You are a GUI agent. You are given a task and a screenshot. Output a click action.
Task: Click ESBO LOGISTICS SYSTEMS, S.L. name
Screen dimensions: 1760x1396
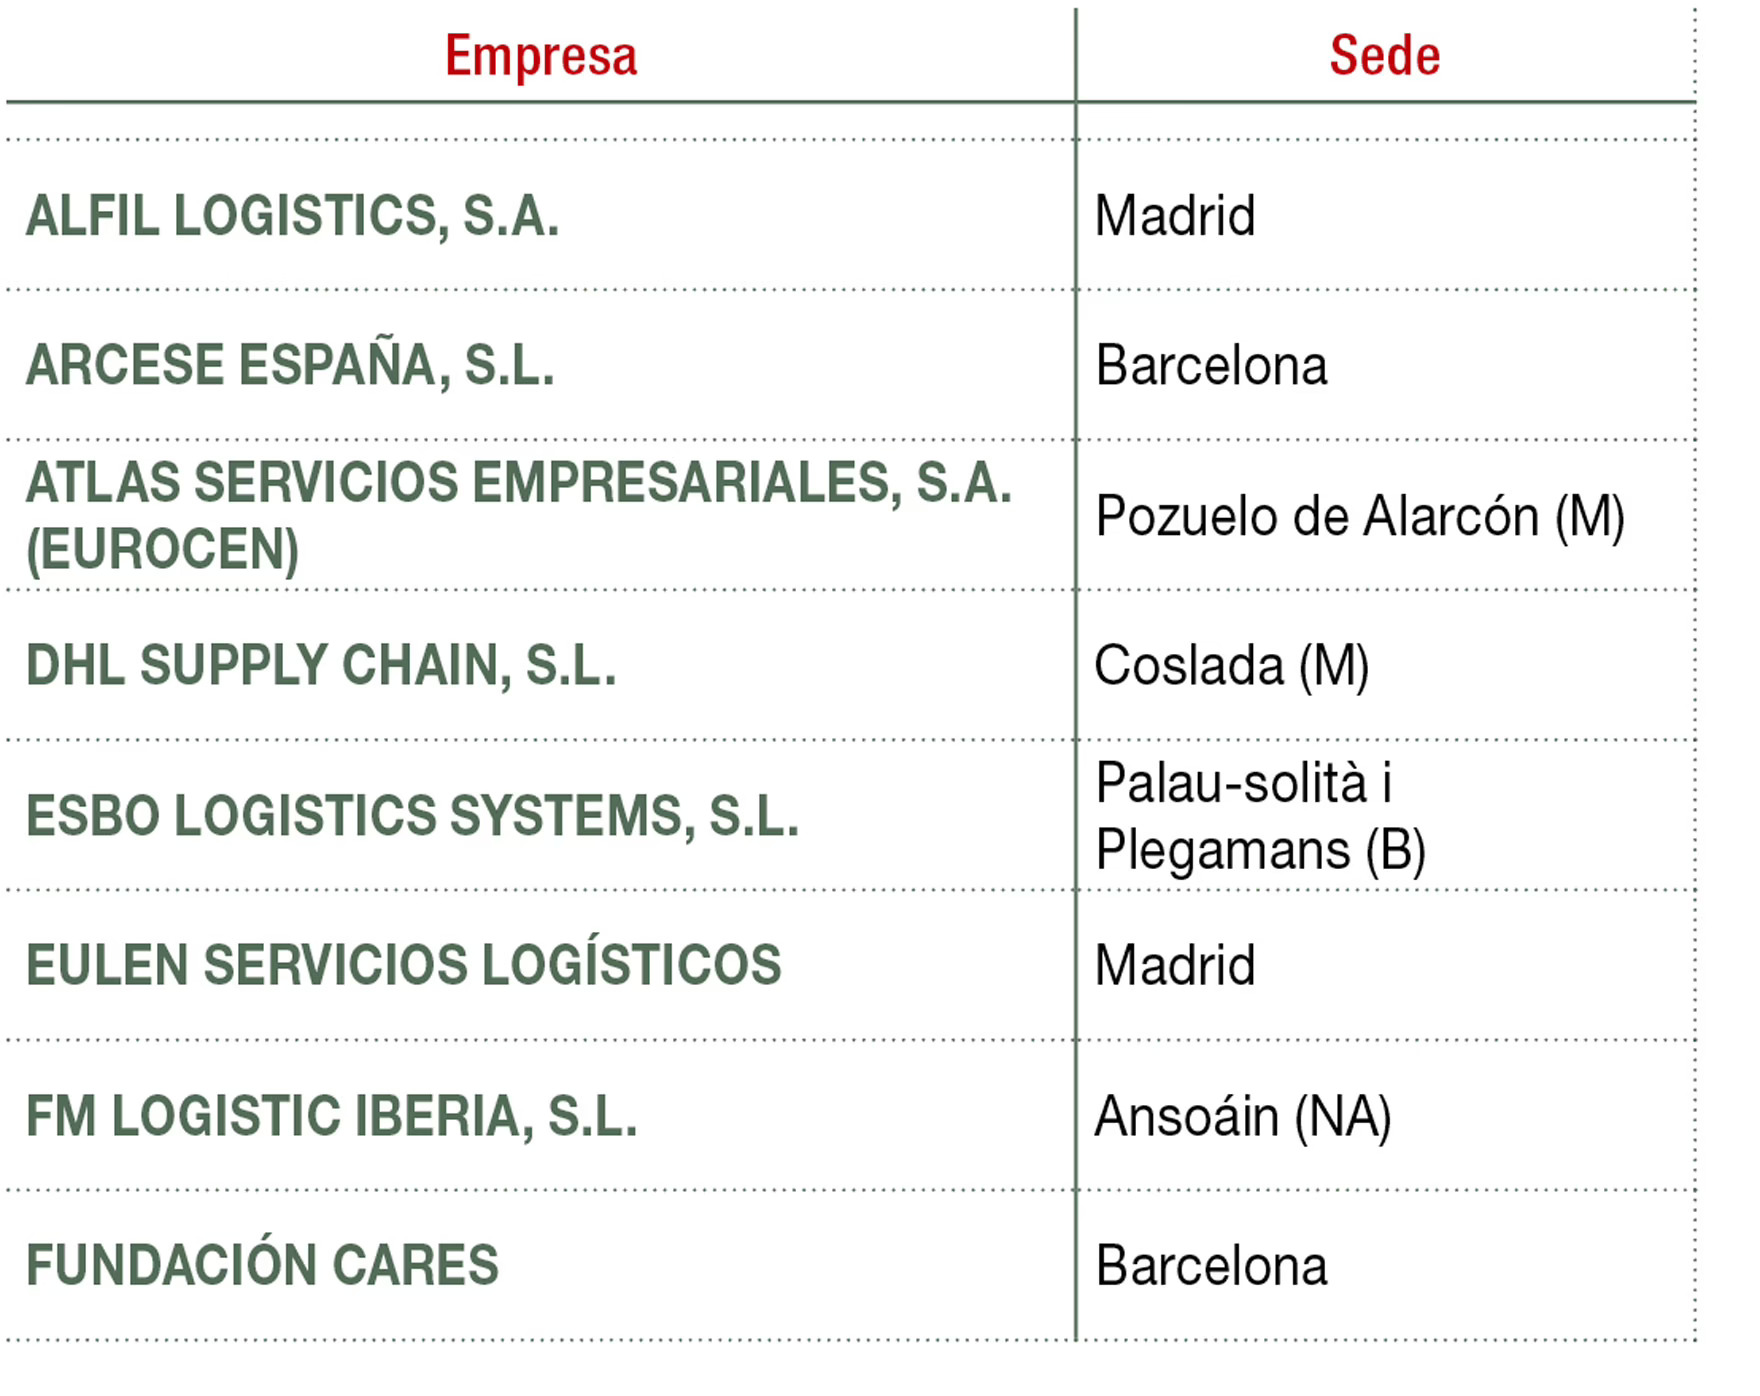tap(412, 816)
